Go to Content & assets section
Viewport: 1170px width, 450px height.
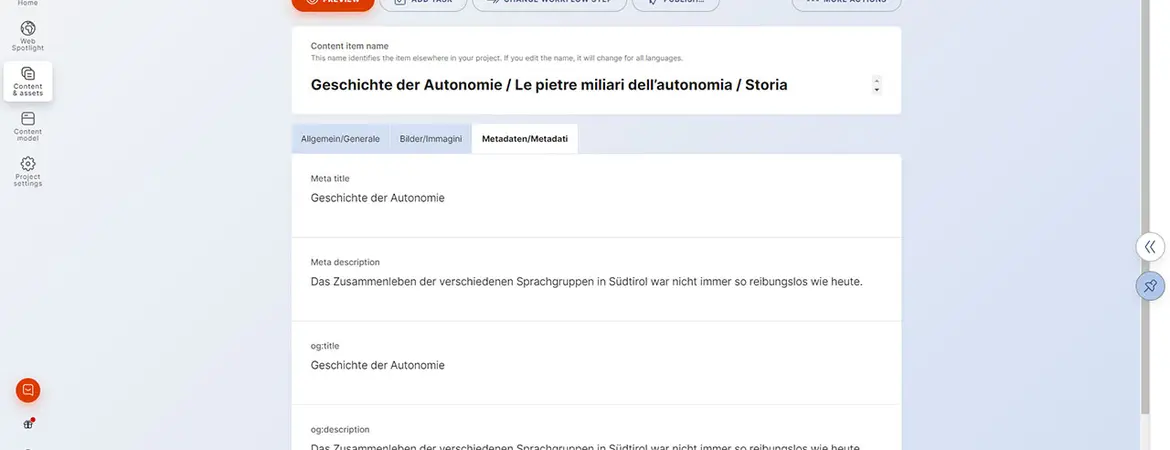pyautogui.click(x=28, y=80)
